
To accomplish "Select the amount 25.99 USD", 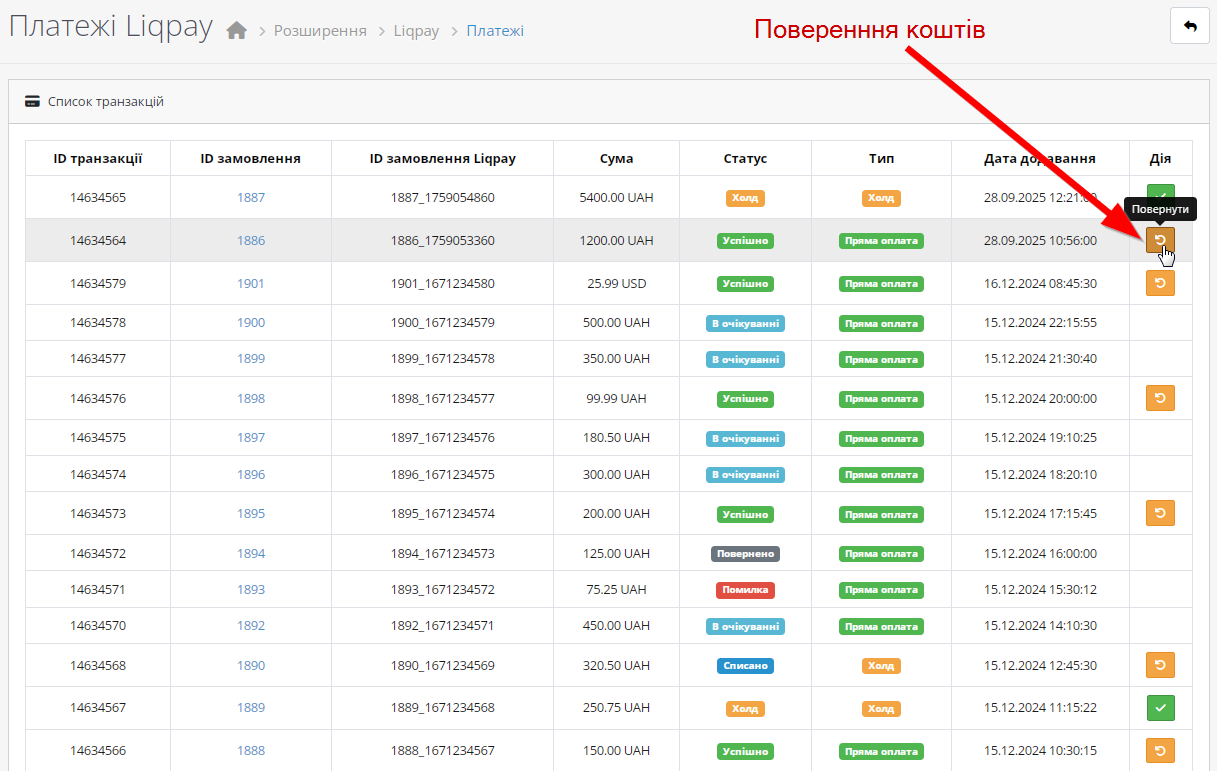I will (616, 283).
